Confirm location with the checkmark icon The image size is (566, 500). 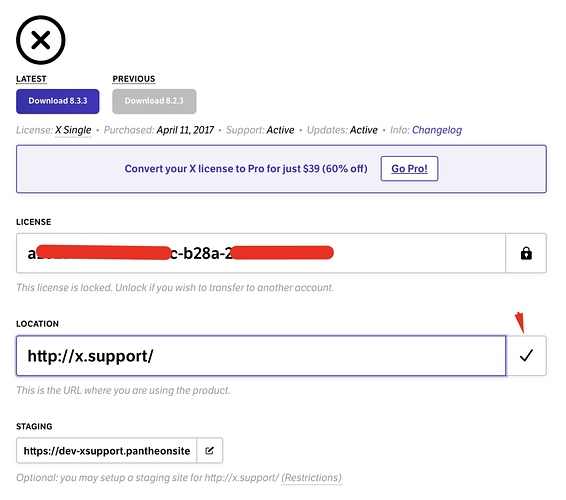[526, 356]
